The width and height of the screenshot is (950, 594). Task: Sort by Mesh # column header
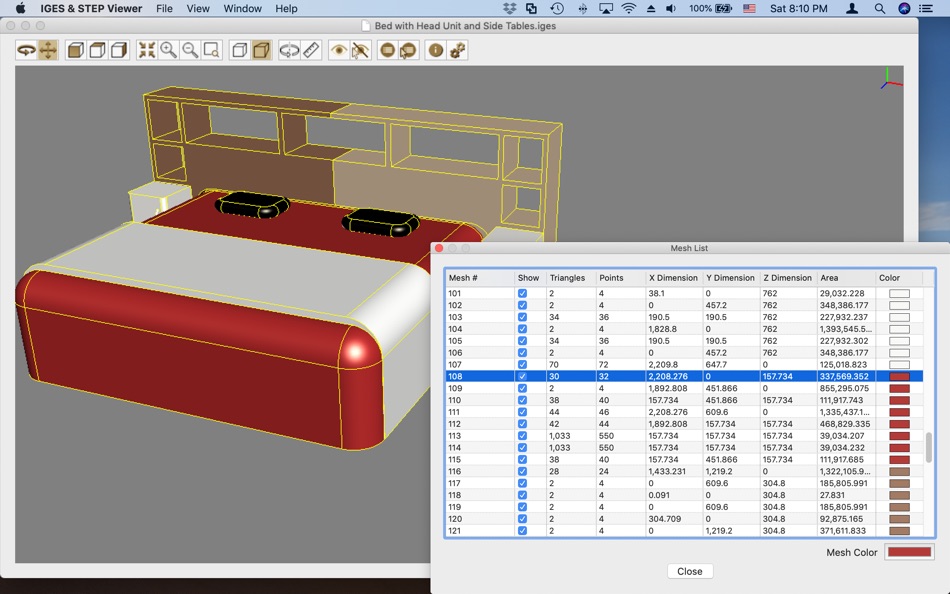(479, 278)
